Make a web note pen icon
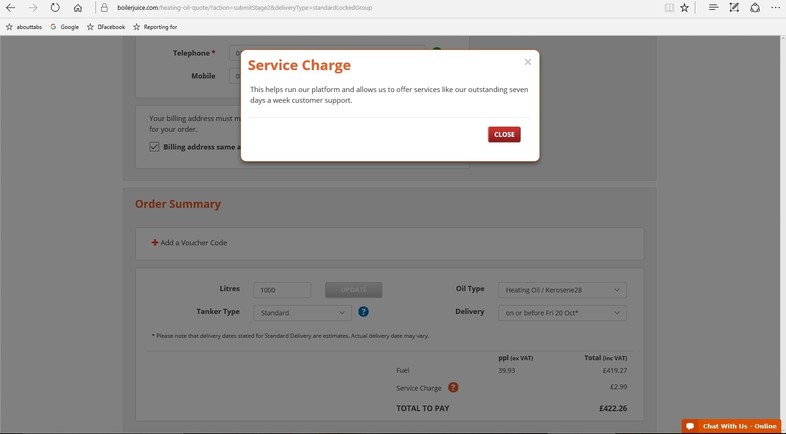The height and width of the screenshot is (434, 786). pyautogui.click(x=734, y=8)
